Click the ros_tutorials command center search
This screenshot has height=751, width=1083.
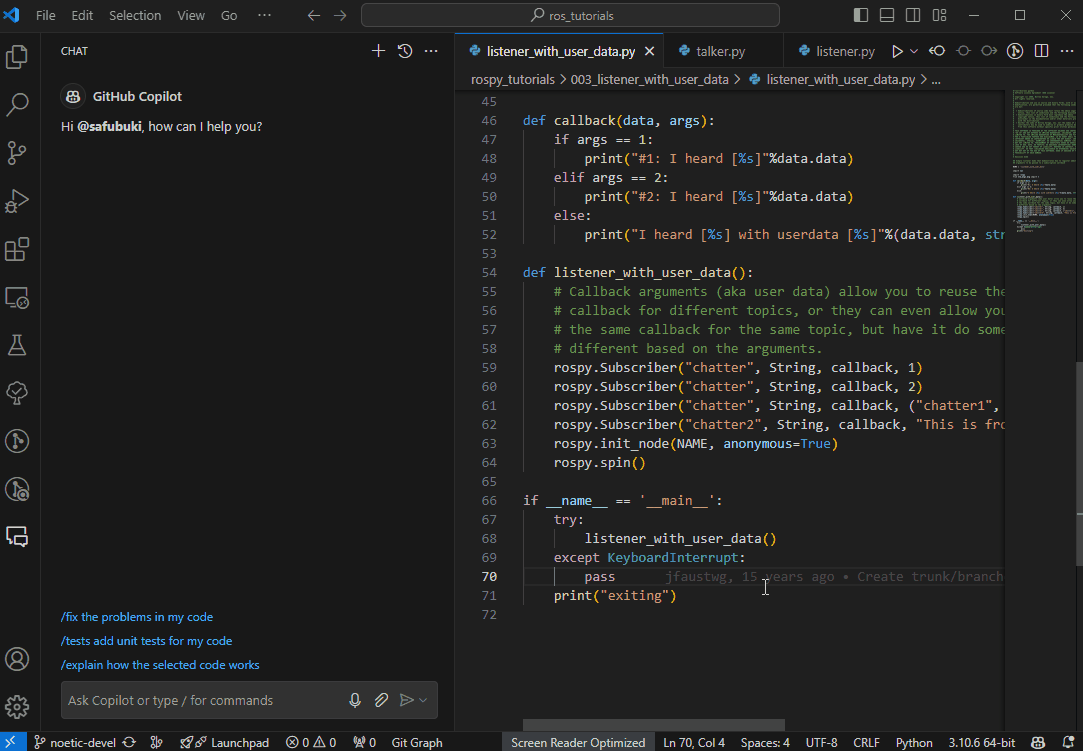[x=571, y=15]
